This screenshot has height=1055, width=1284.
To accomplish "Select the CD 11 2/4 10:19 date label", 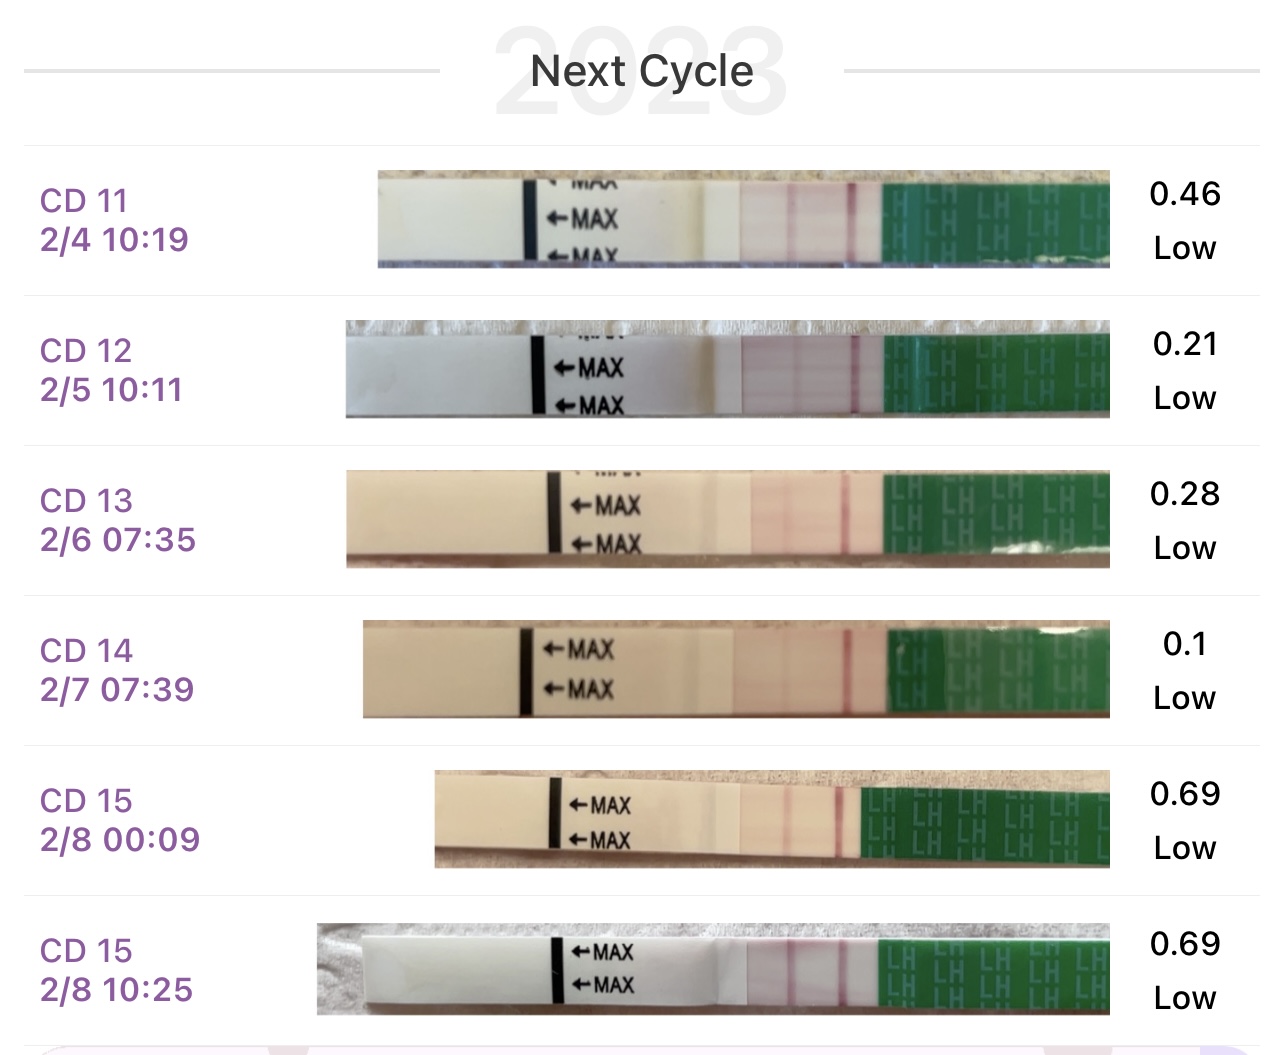I will click(x=114, y=220).
